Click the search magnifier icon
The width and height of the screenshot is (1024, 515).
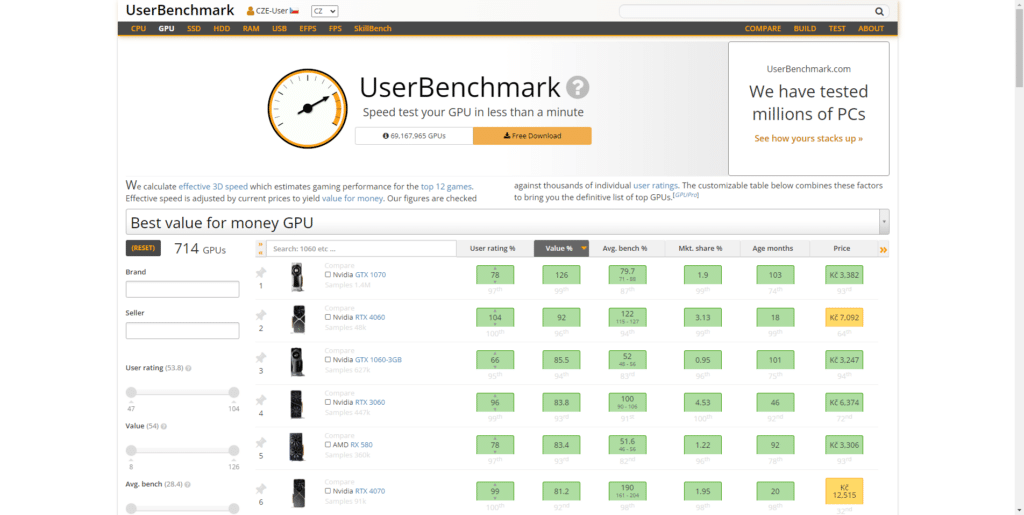(879, 11)
